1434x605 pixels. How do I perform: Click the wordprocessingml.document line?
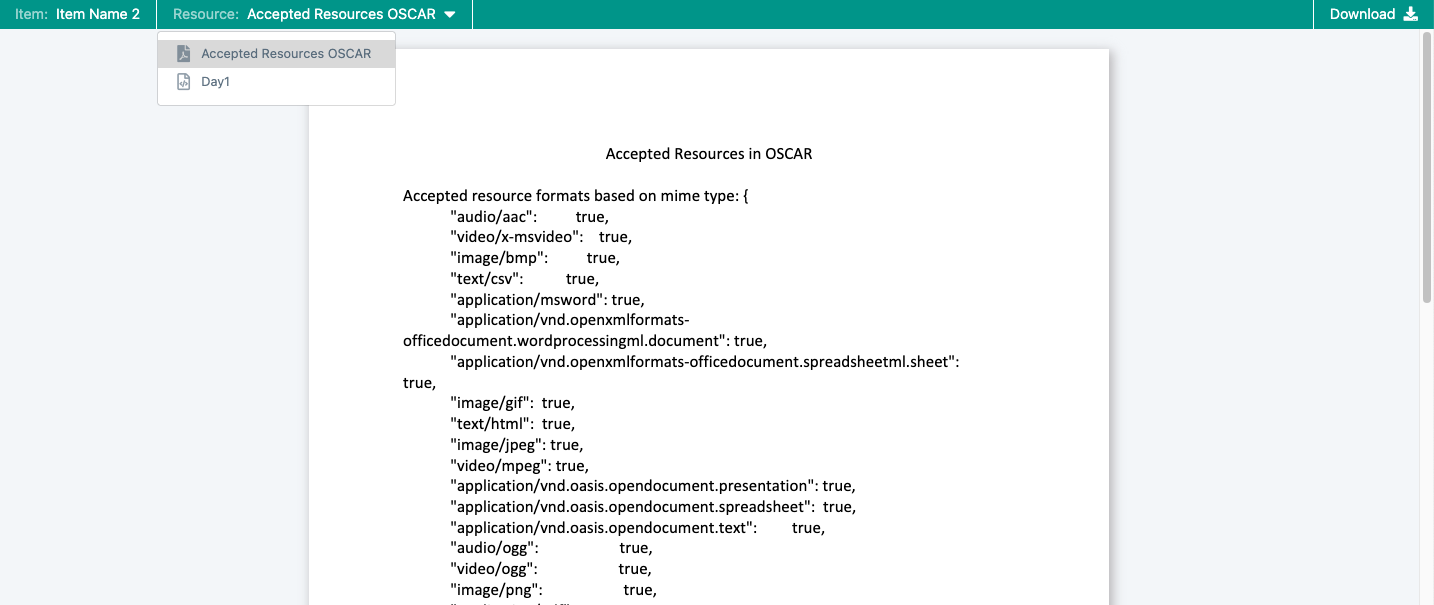click(x=585, y=341)
